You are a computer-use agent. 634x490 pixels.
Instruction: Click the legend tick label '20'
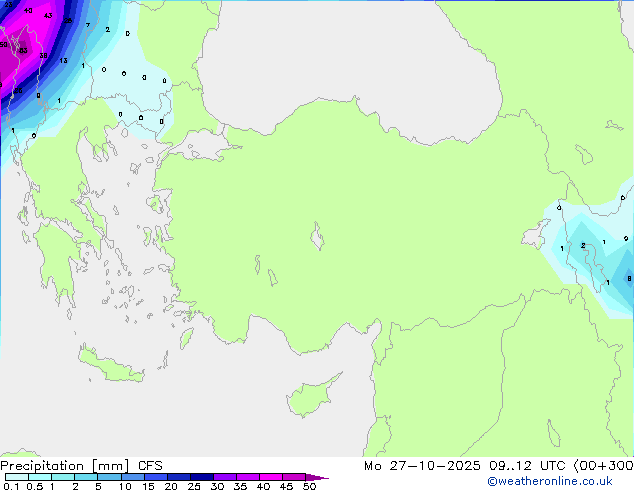click(171, 486)
